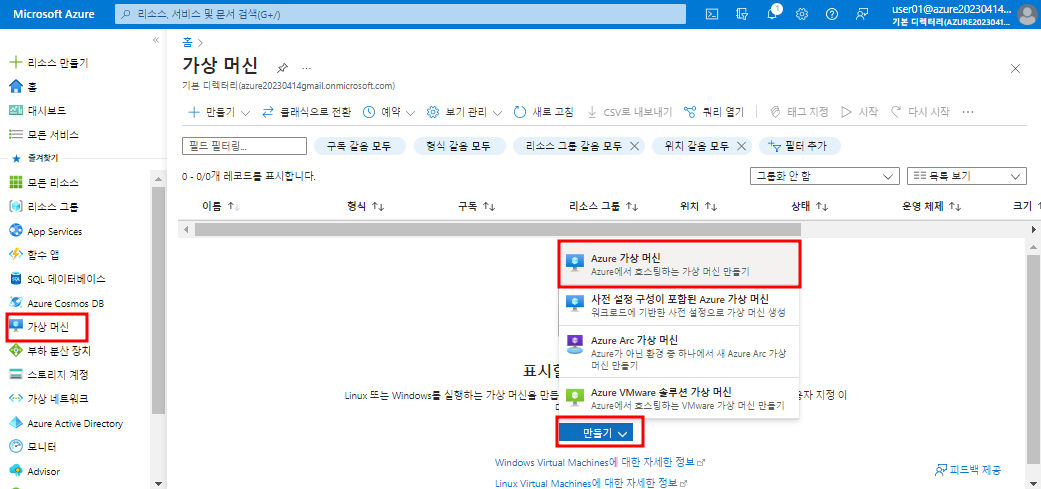Open directory and subscription filter icon

click(742, 14)
